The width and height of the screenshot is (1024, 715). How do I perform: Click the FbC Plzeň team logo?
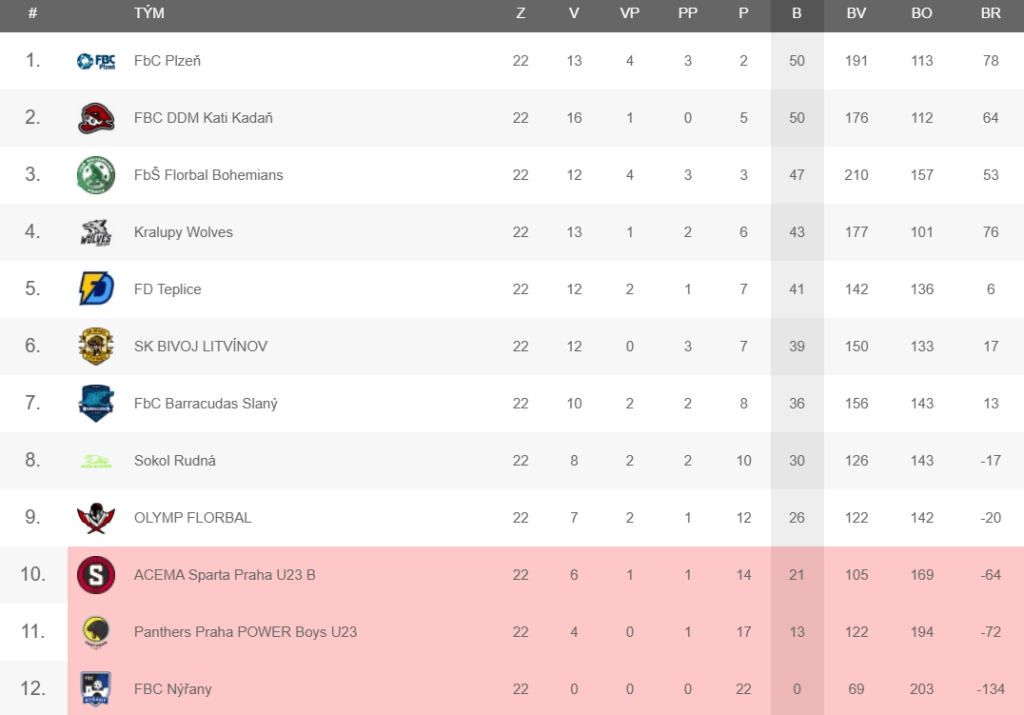click(96, 61)
